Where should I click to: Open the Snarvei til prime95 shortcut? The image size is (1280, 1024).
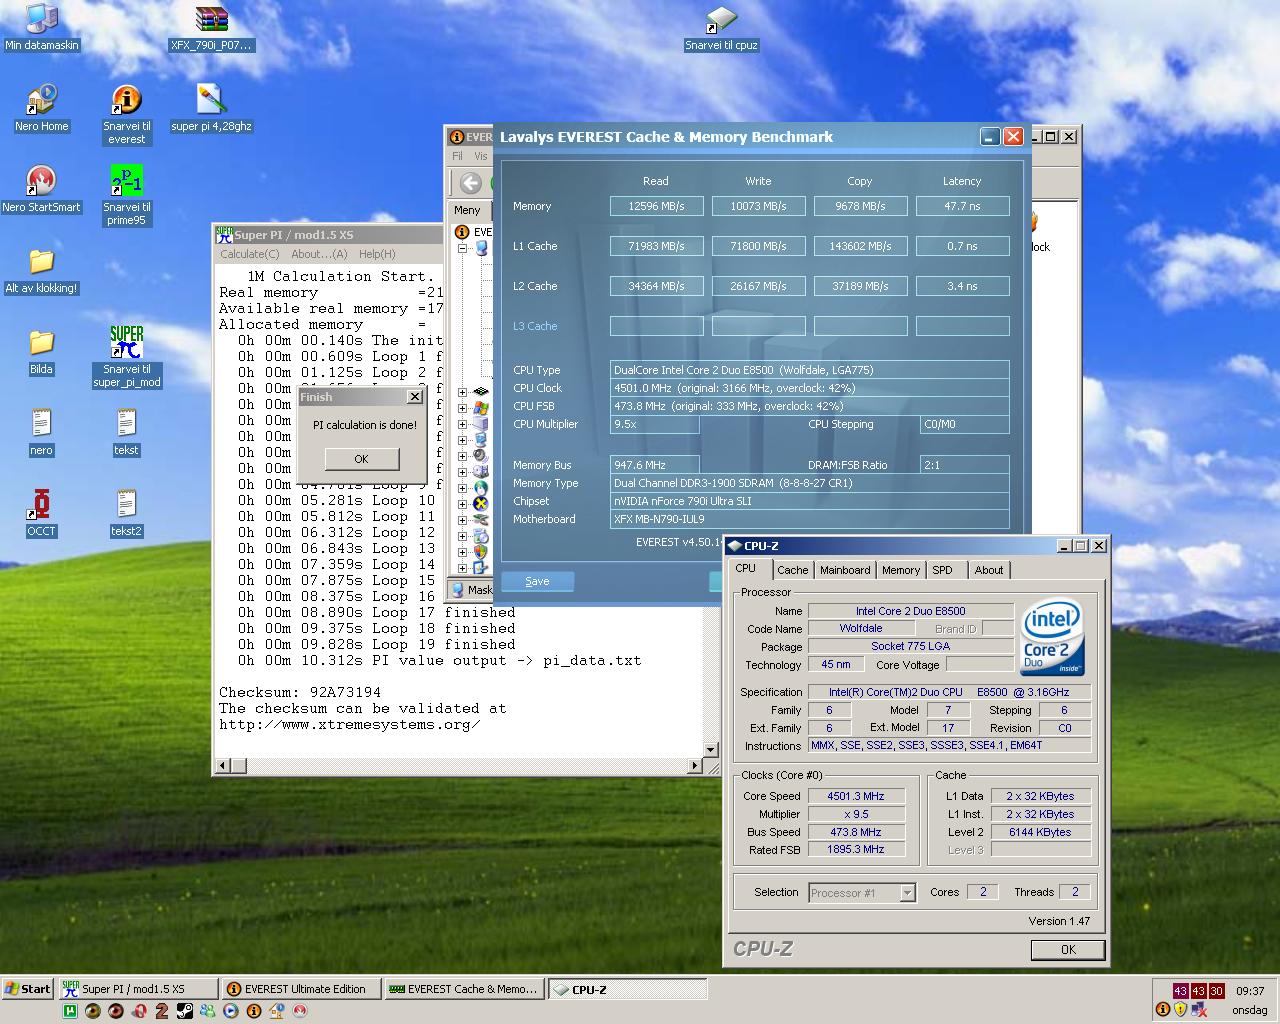click(x=126, y=195)
